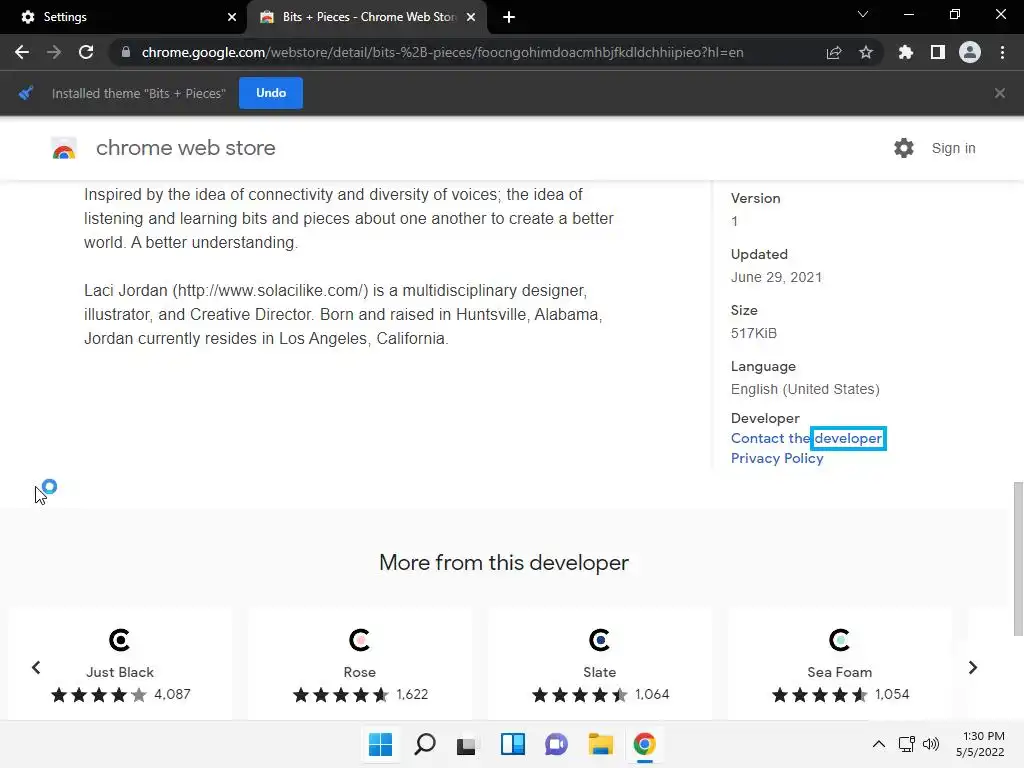Image resolution: width=1024 pixels, height=768 pixels.
Task: Open the Rose theme card
Action: pyautogui.click(x=360, y=665)
